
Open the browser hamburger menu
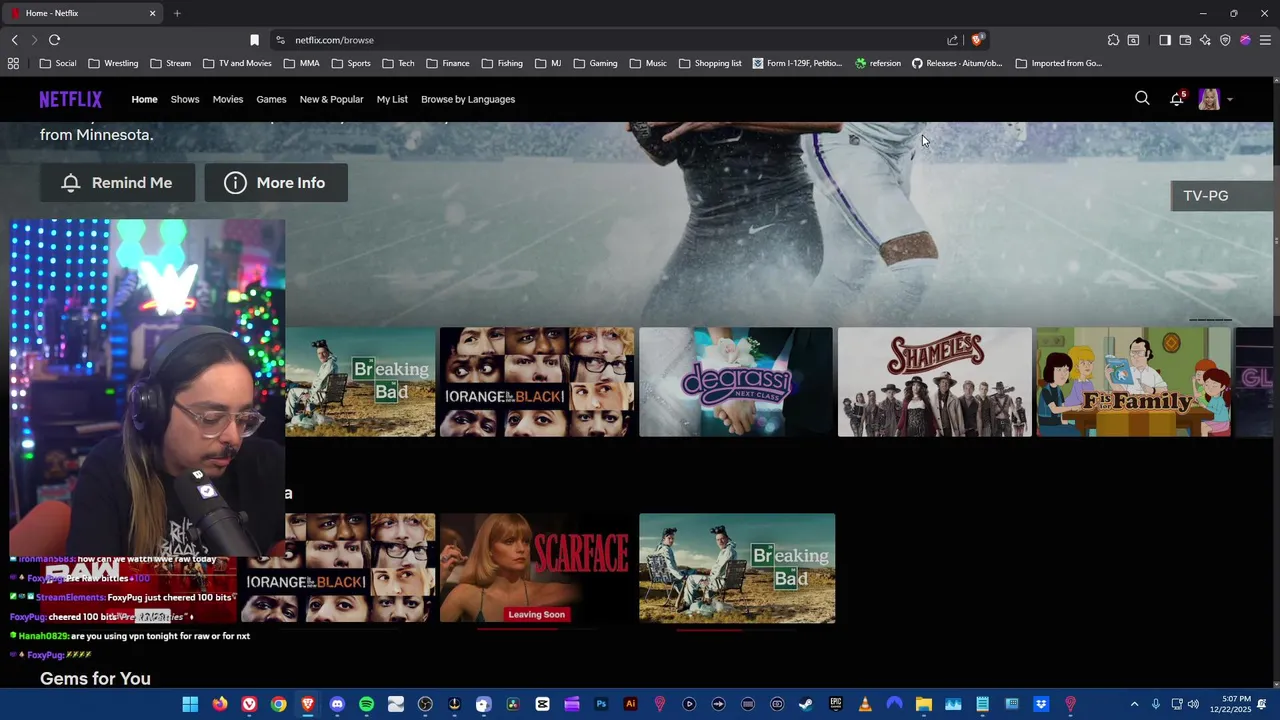point(1265,40)
